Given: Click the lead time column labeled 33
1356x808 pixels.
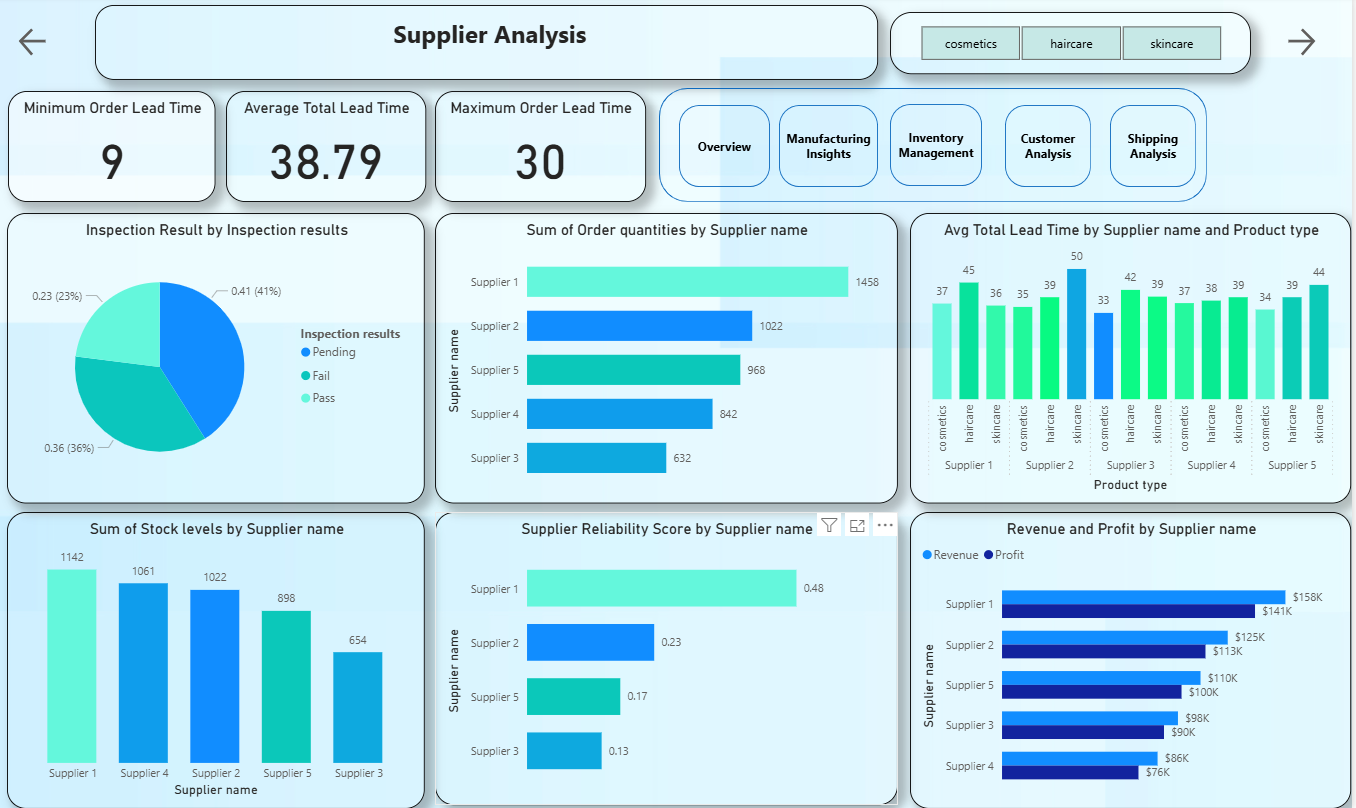Looking at the screenshot, I should (1103, 356).
